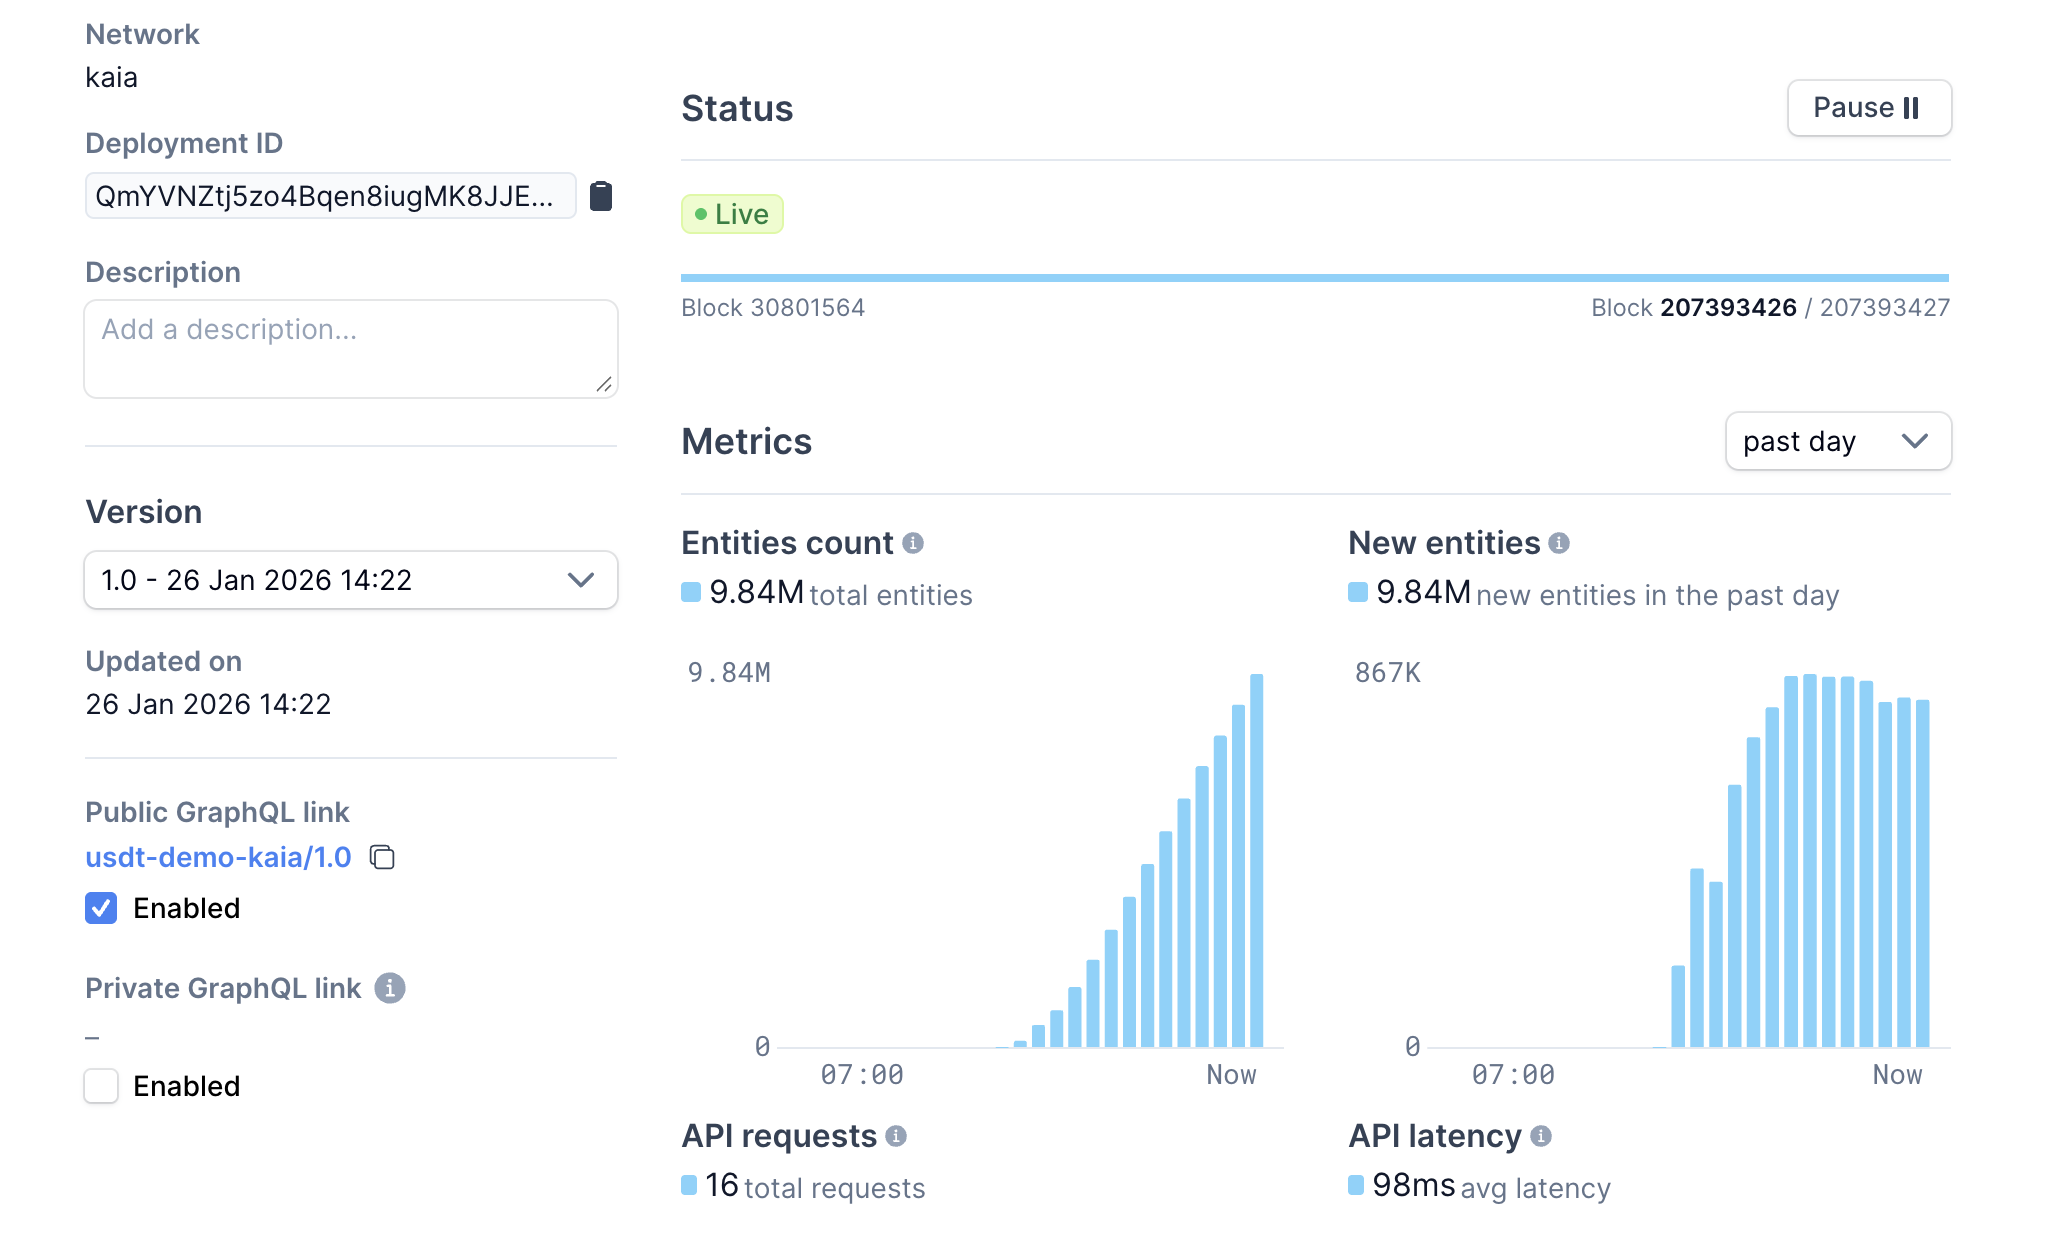Open the version 1.0 dropdown
The height and width of the screenshot is (1234, 2046).
coord(350,580)
